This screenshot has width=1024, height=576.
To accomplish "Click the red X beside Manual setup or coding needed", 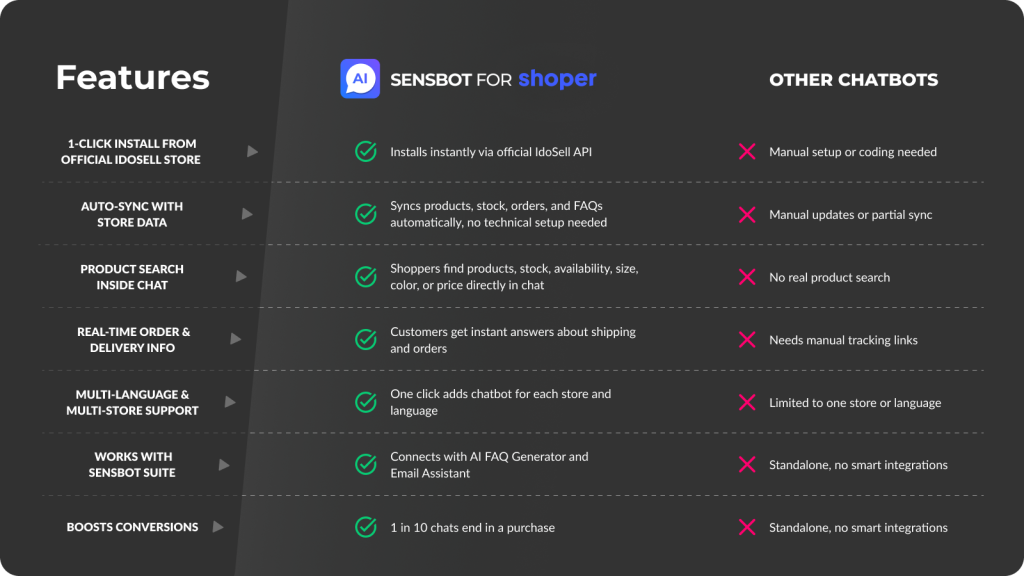I will 746,152.
